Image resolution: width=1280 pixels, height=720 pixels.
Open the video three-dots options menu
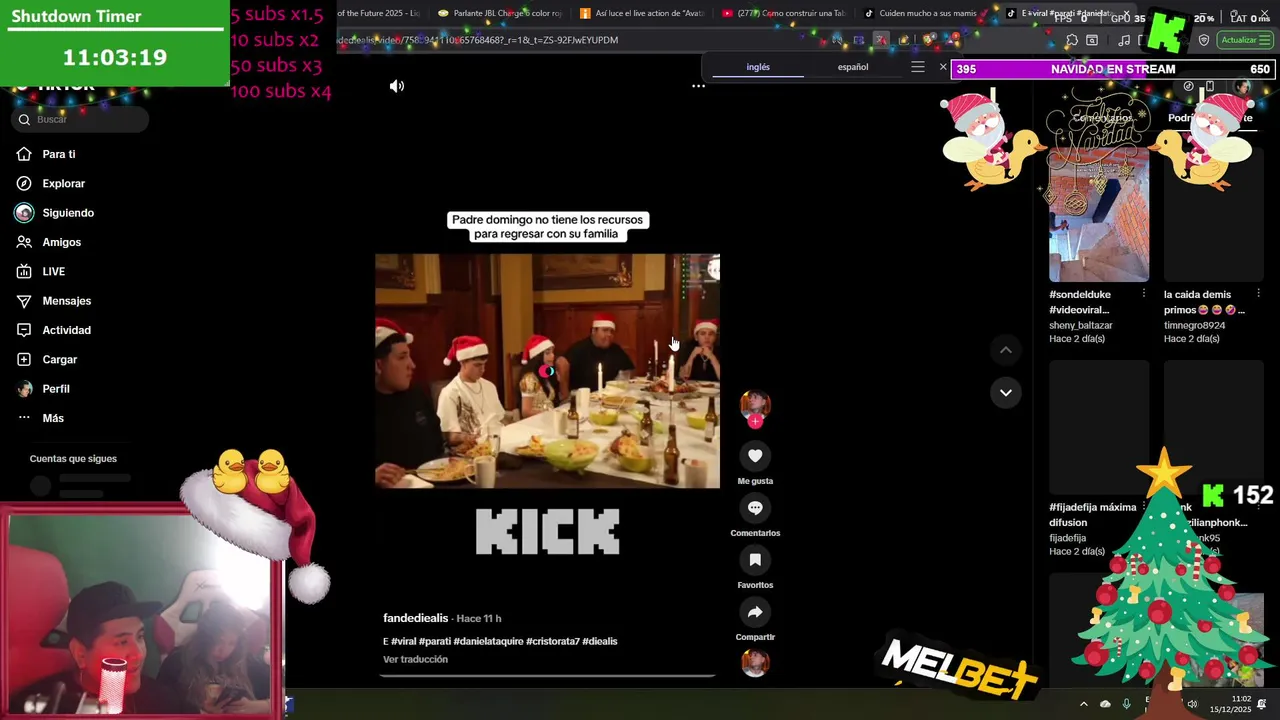(x=698, y=86)
